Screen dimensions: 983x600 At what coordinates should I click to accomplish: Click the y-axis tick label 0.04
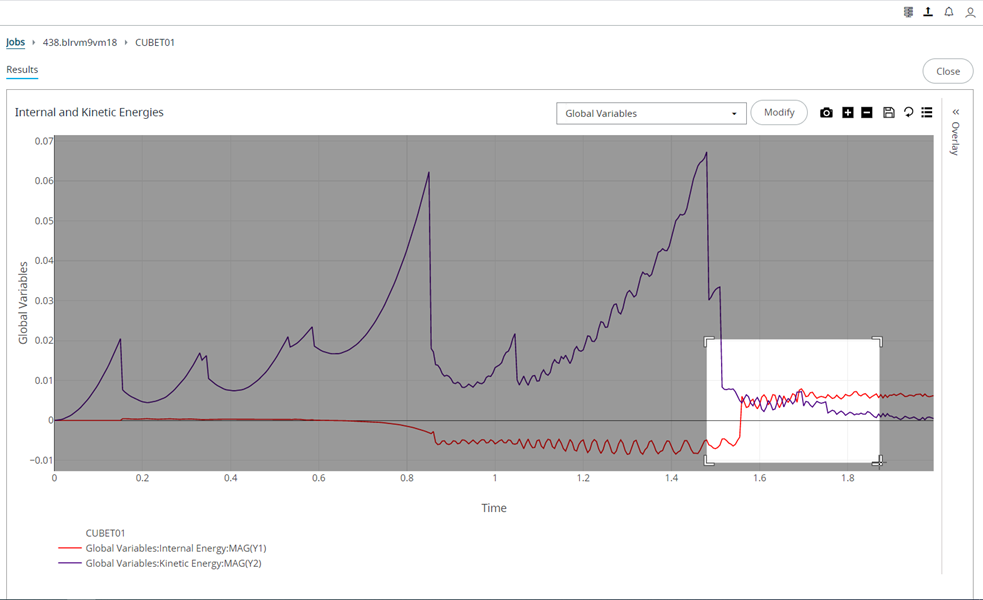(44, 261)
